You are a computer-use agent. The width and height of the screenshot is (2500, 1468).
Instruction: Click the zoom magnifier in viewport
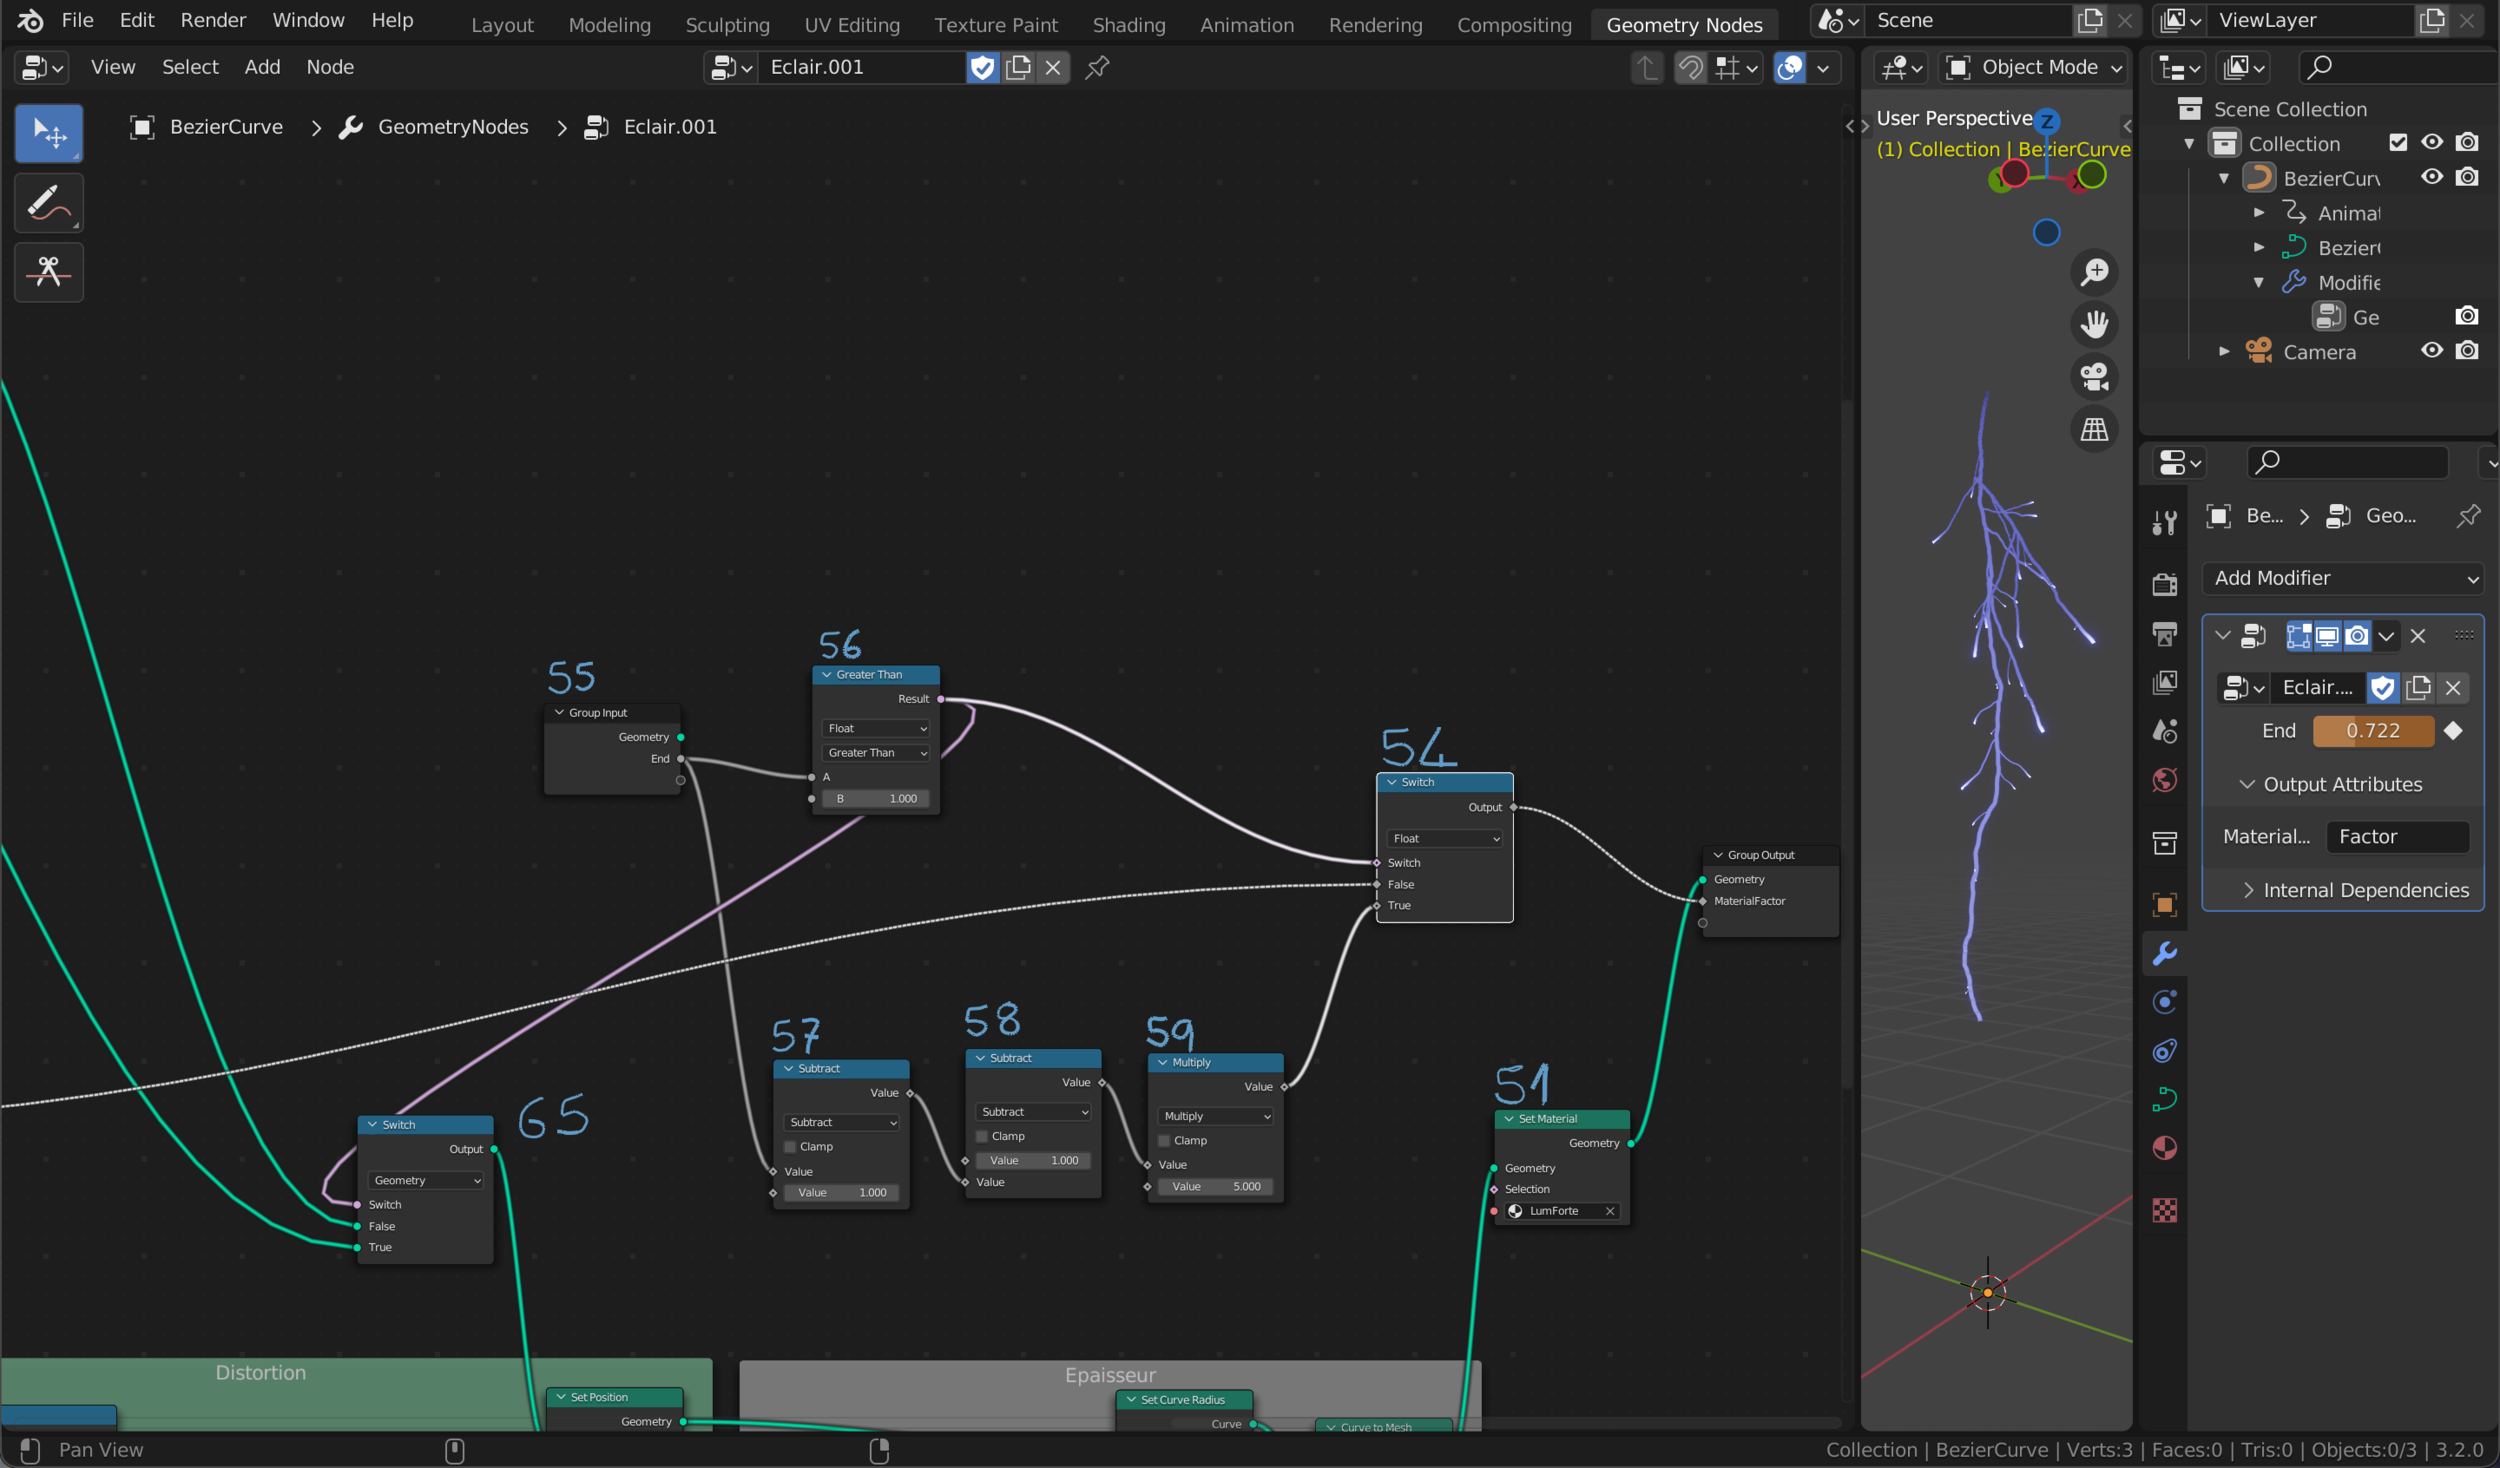[x=2094, y=272]
